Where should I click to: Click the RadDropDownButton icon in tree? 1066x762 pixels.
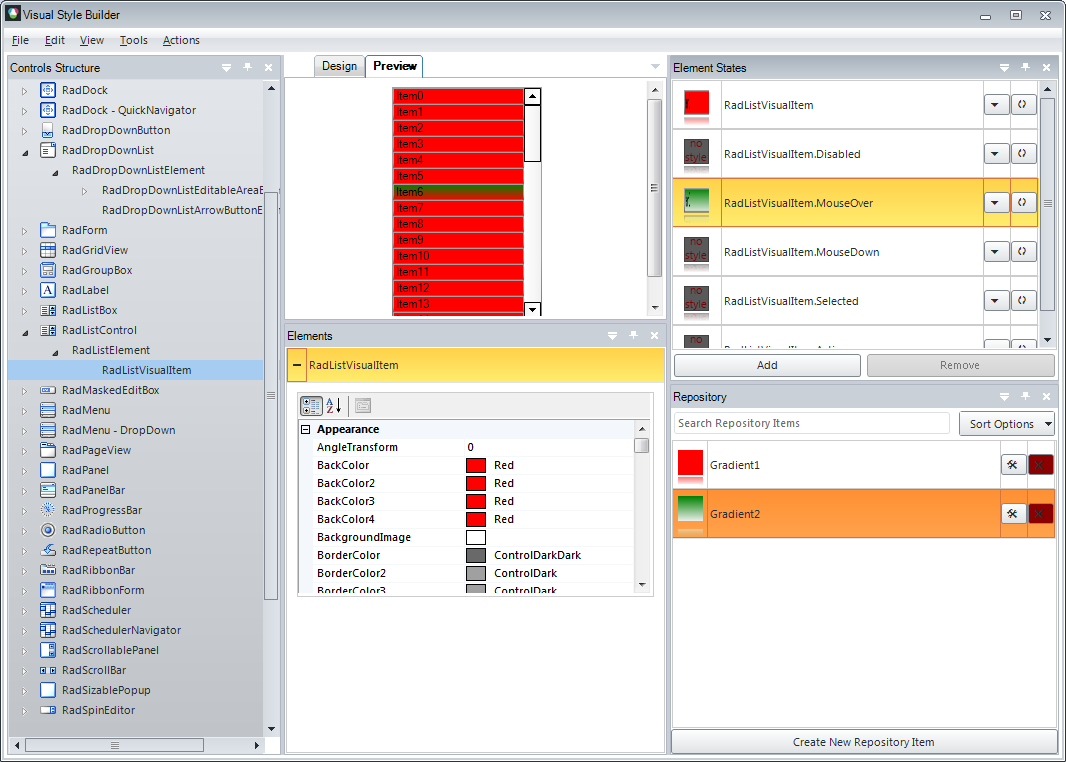(x=48, y=130)
